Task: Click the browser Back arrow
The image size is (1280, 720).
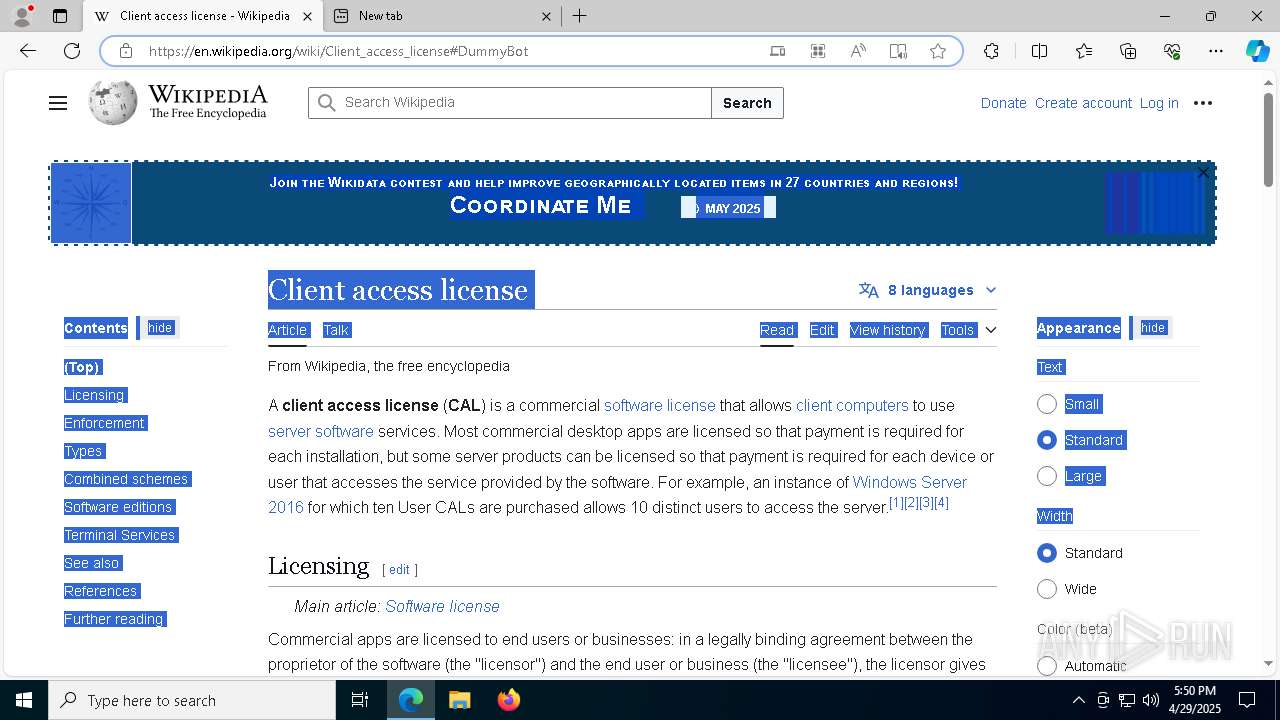Action: coord(28,51)
